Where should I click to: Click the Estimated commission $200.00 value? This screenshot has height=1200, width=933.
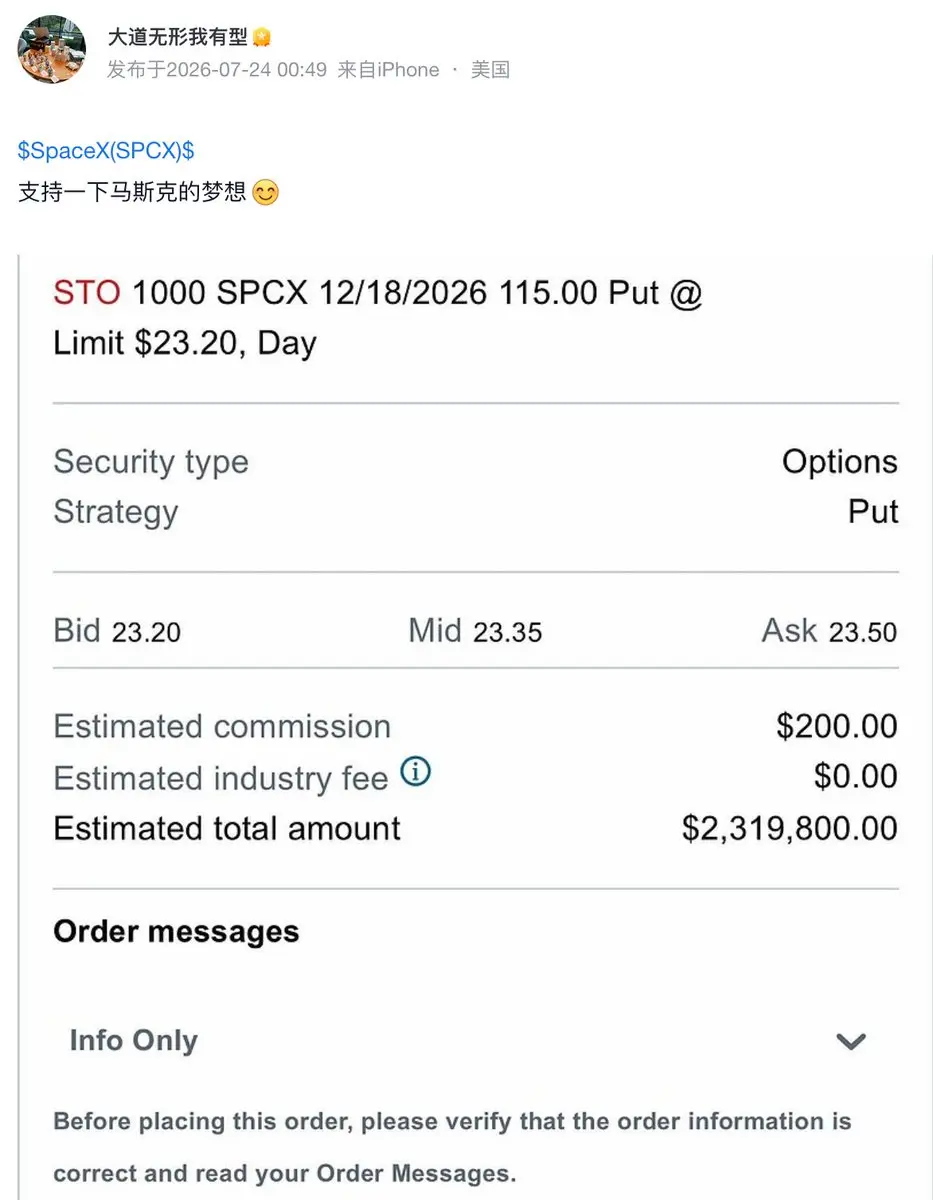pyautogui.click(x=837, y=726)
